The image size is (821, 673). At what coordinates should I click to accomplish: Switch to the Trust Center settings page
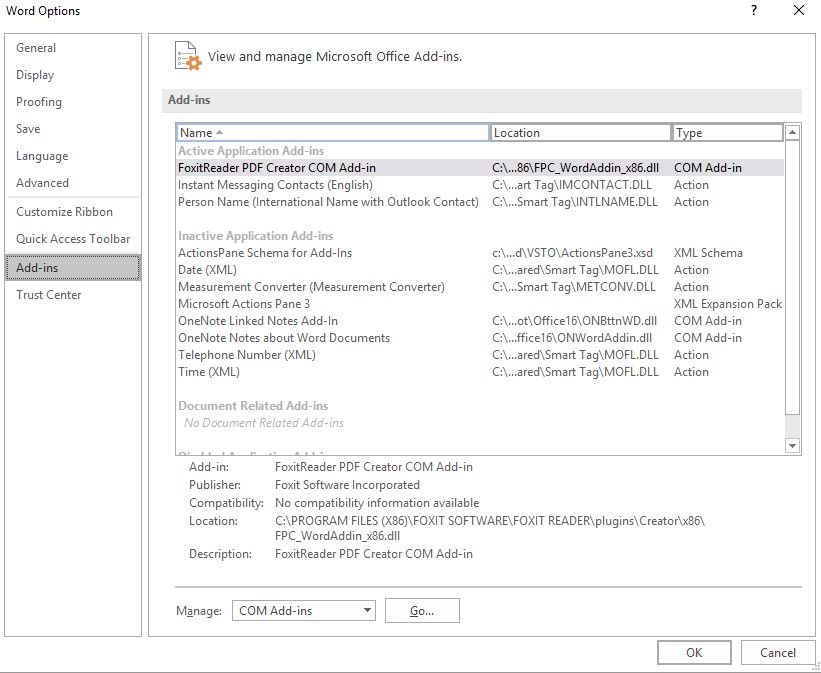click(x=49, y=294)
